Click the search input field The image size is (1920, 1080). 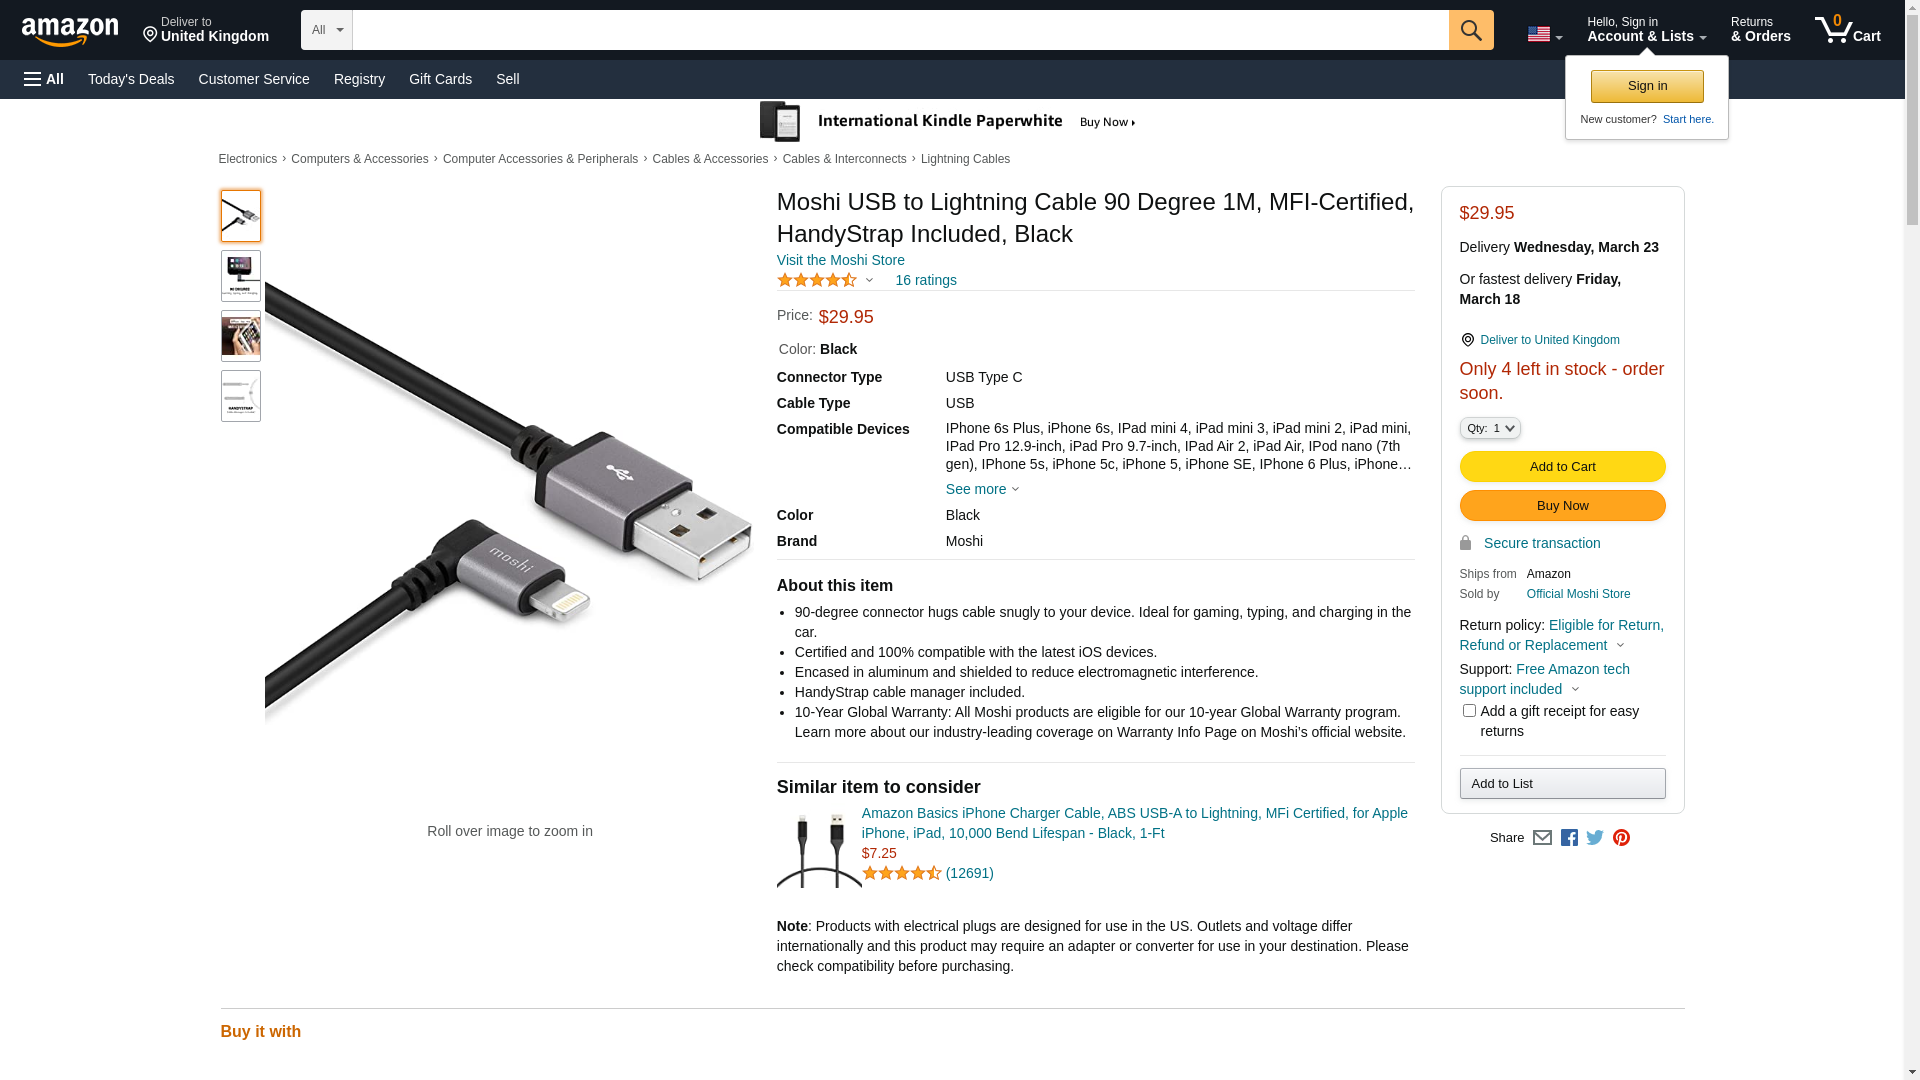[x=900, y=30]
